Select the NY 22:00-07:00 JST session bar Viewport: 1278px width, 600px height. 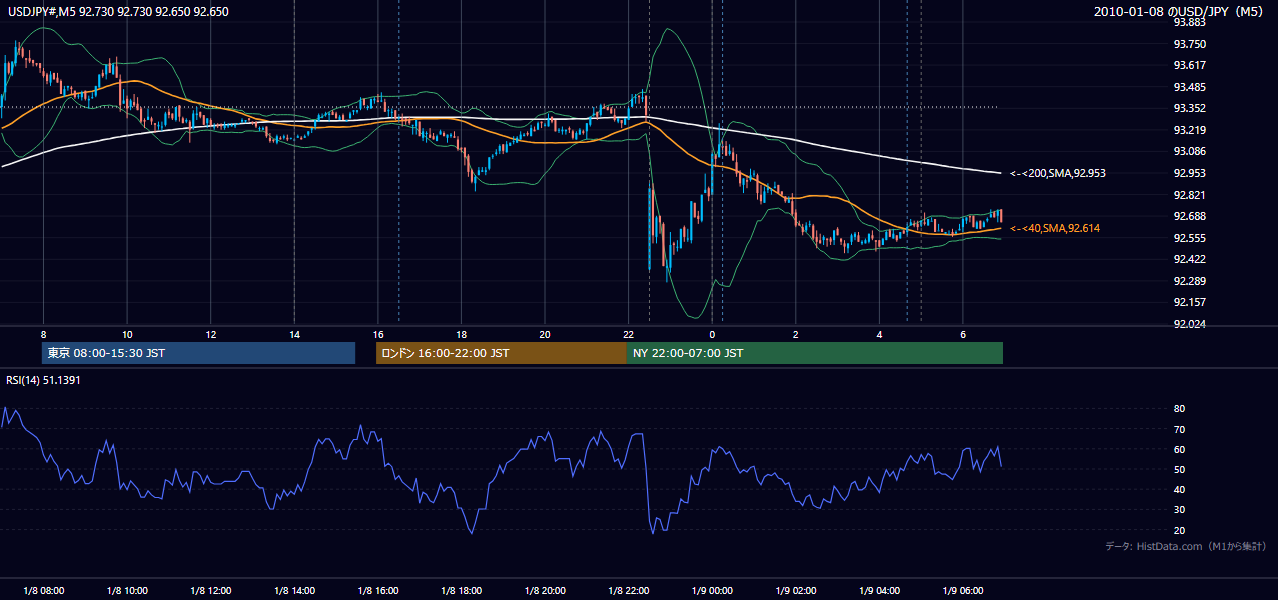[815, 353]
